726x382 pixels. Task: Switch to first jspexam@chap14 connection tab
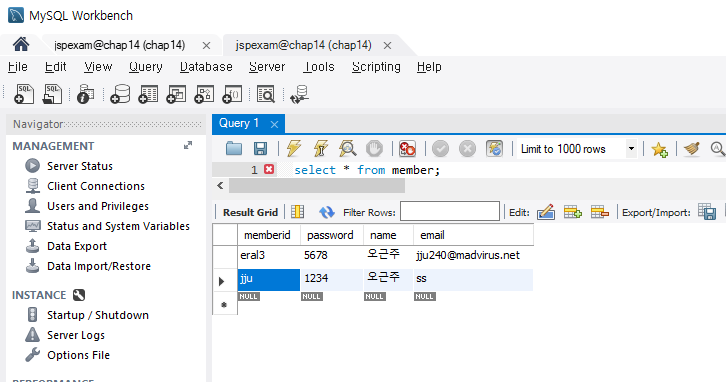tap(119, 45)
